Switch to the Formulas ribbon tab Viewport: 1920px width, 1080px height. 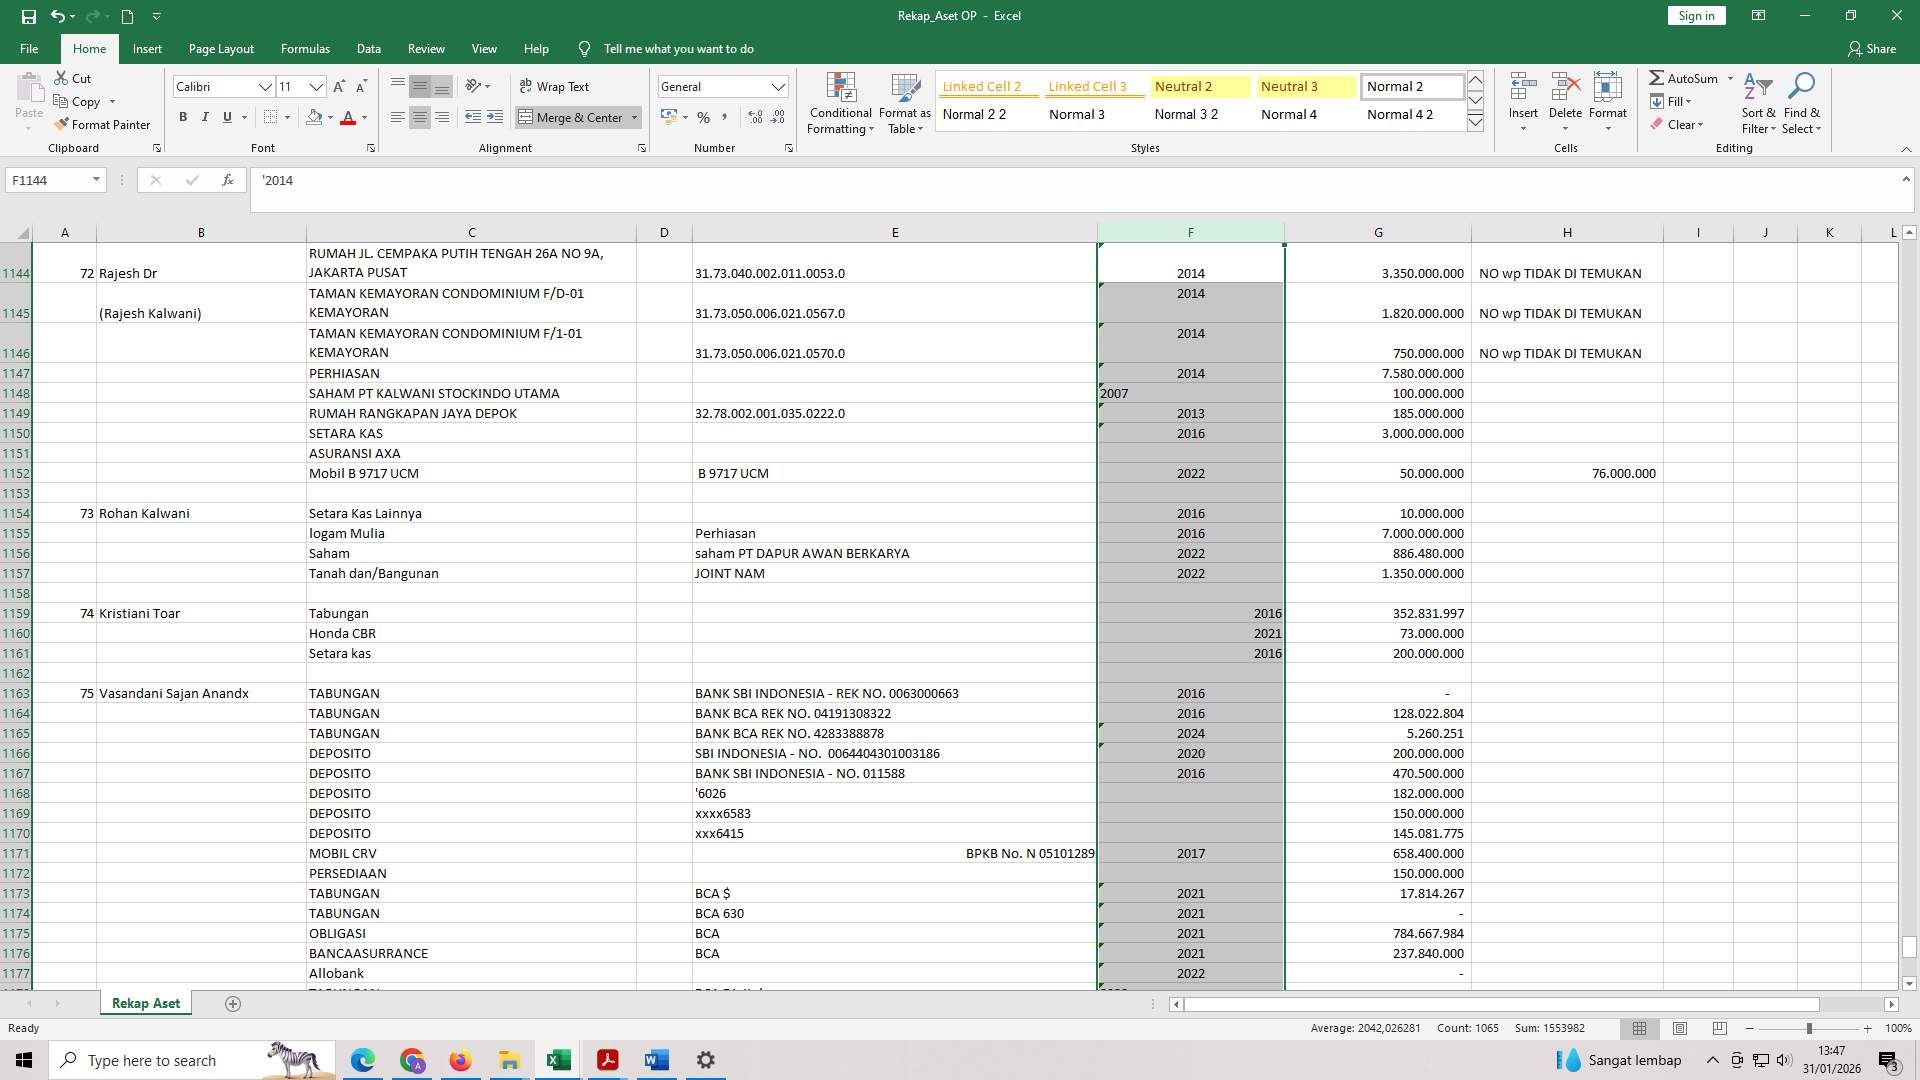(x=305, y=48)
